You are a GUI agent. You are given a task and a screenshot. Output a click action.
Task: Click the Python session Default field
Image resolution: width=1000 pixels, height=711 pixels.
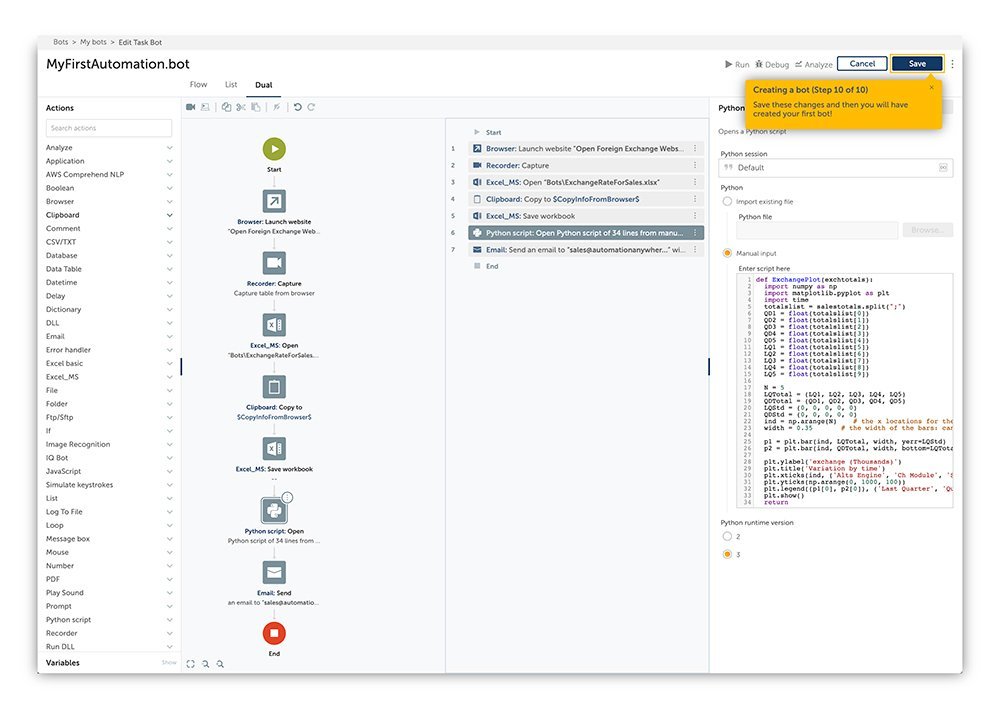pos(836,168)
